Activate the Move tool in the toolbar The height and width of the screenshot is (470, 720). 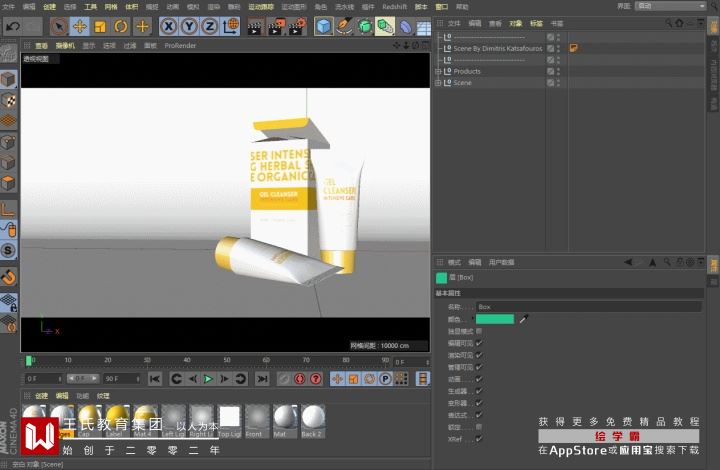pyautogui.click(x=80, y=27)
